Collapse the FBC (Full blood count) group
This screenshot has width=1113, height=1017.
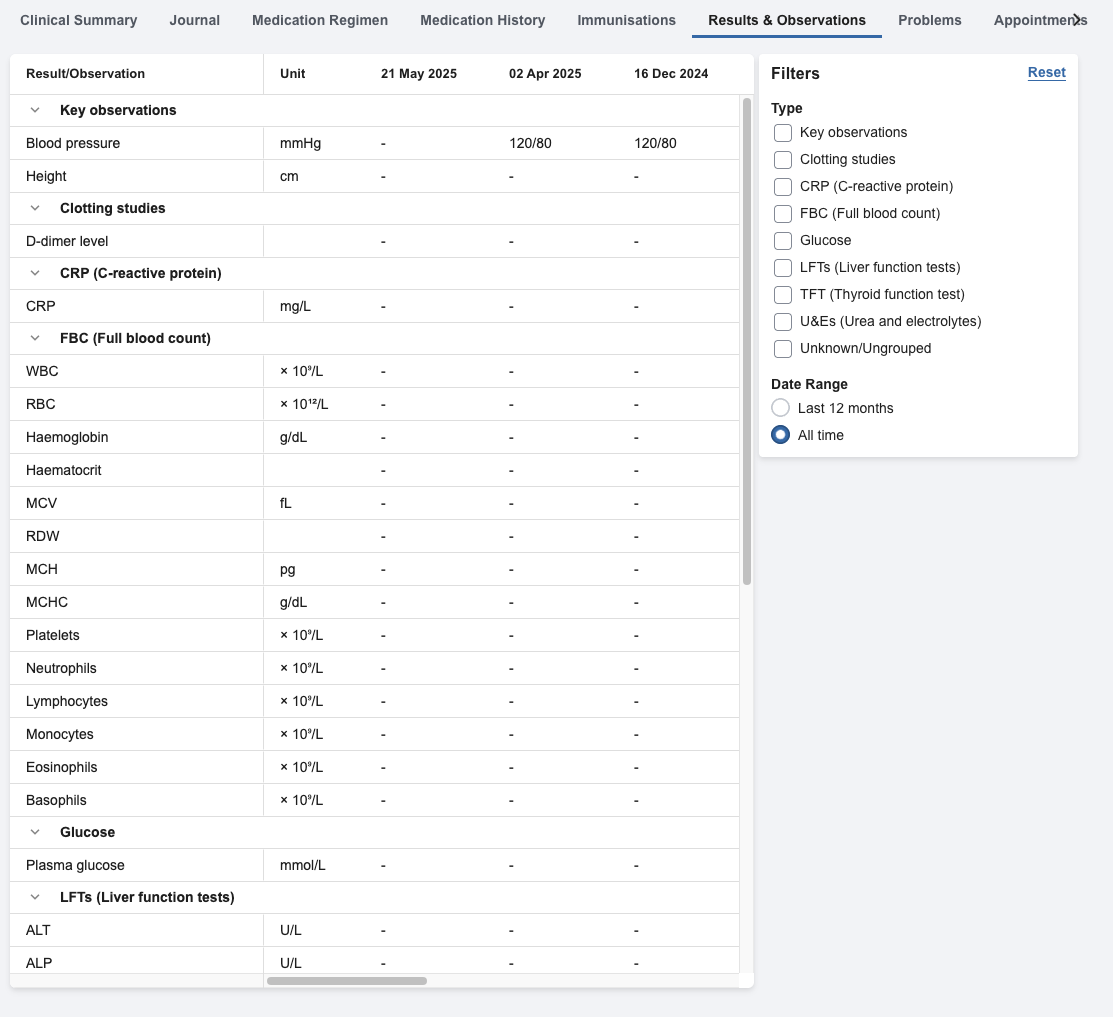tap(36, 338)
